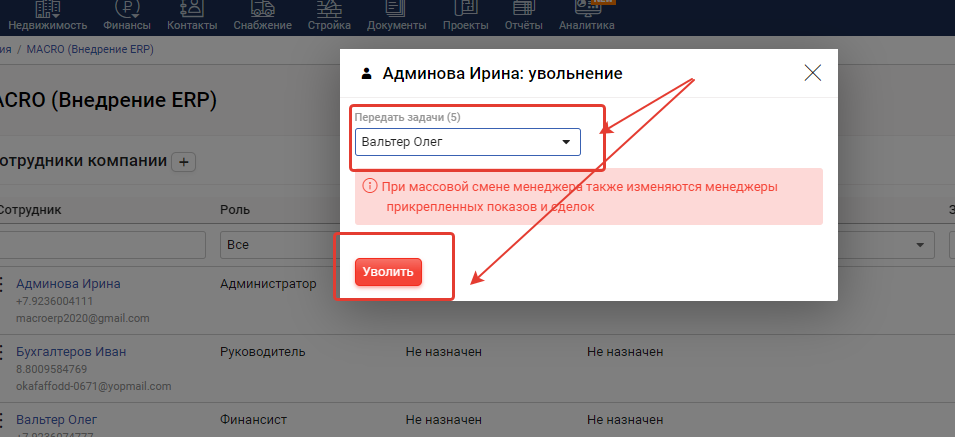Open the Роль filter dropdown showing Все
The width and height of the screenshot is (955, 437).
tap(280, 245)
